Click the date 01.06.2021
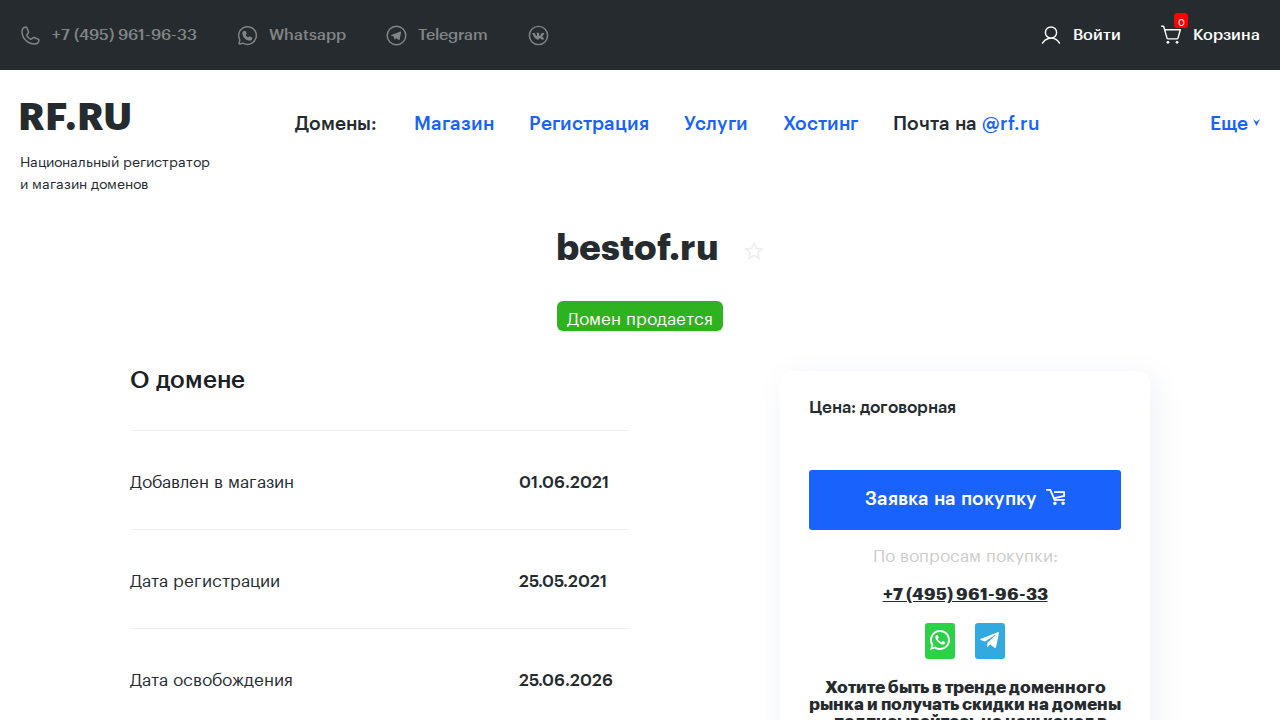This screenshot has height=720, width=1280. point(564,482)
